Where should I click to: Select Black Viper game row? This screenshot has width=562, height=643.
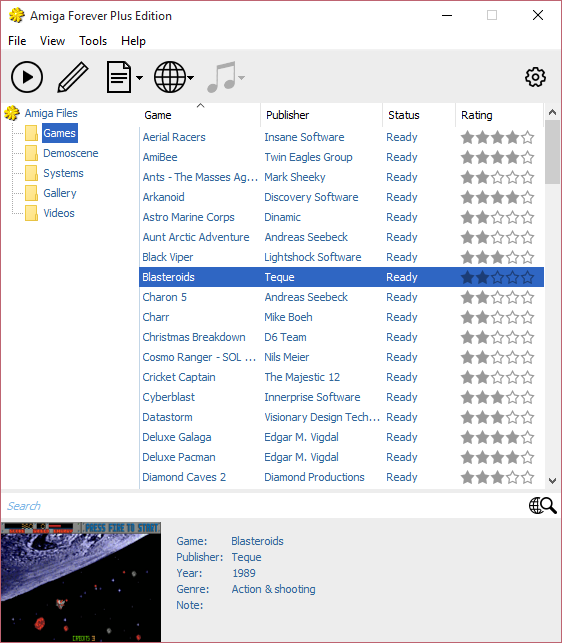pyautogui.click(x=342, y=257)
